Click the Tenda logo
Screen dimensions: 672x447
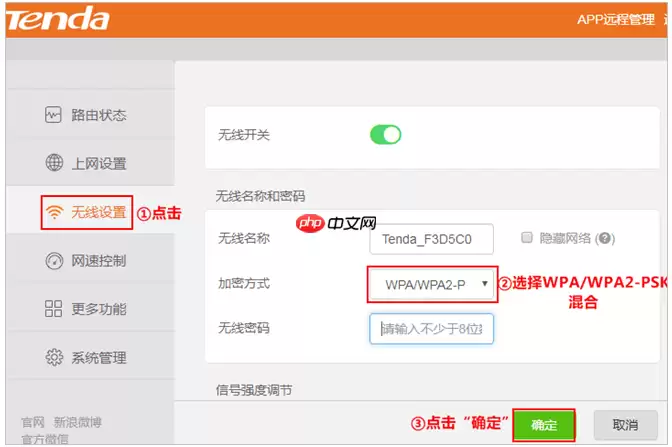click(59, 20)
